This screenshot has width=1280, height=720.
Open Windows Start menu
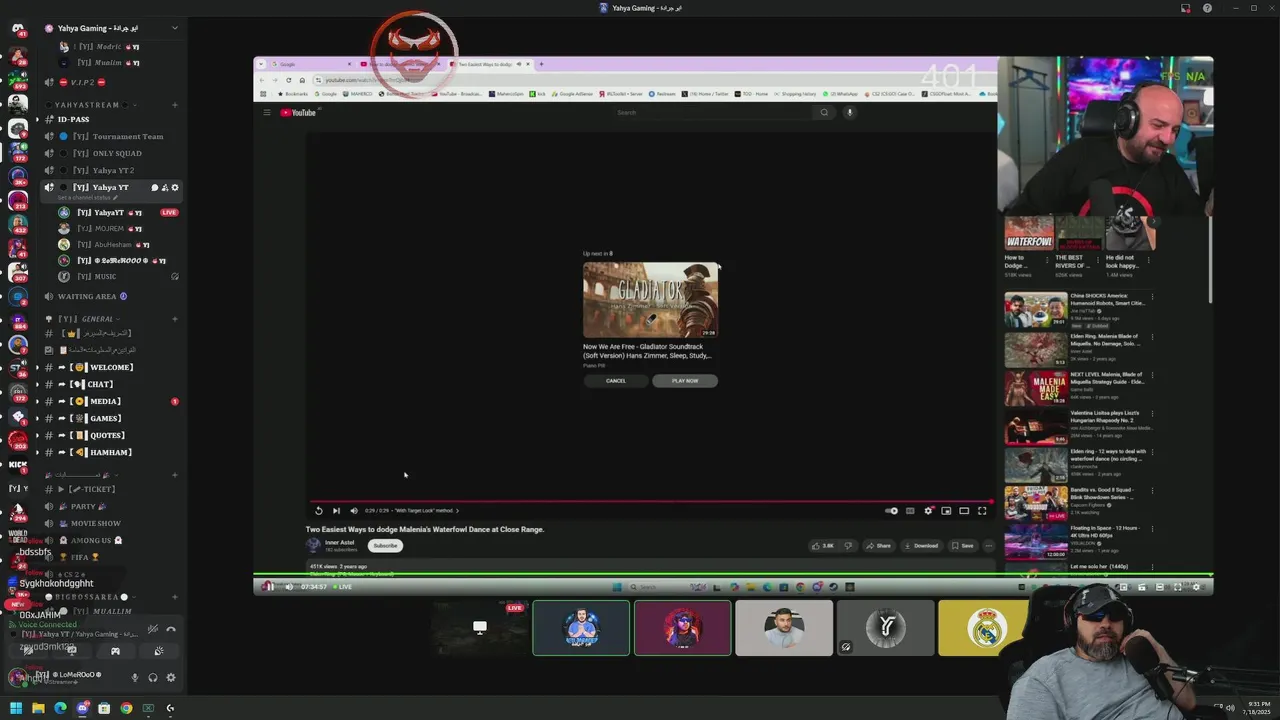click(16, 708)
